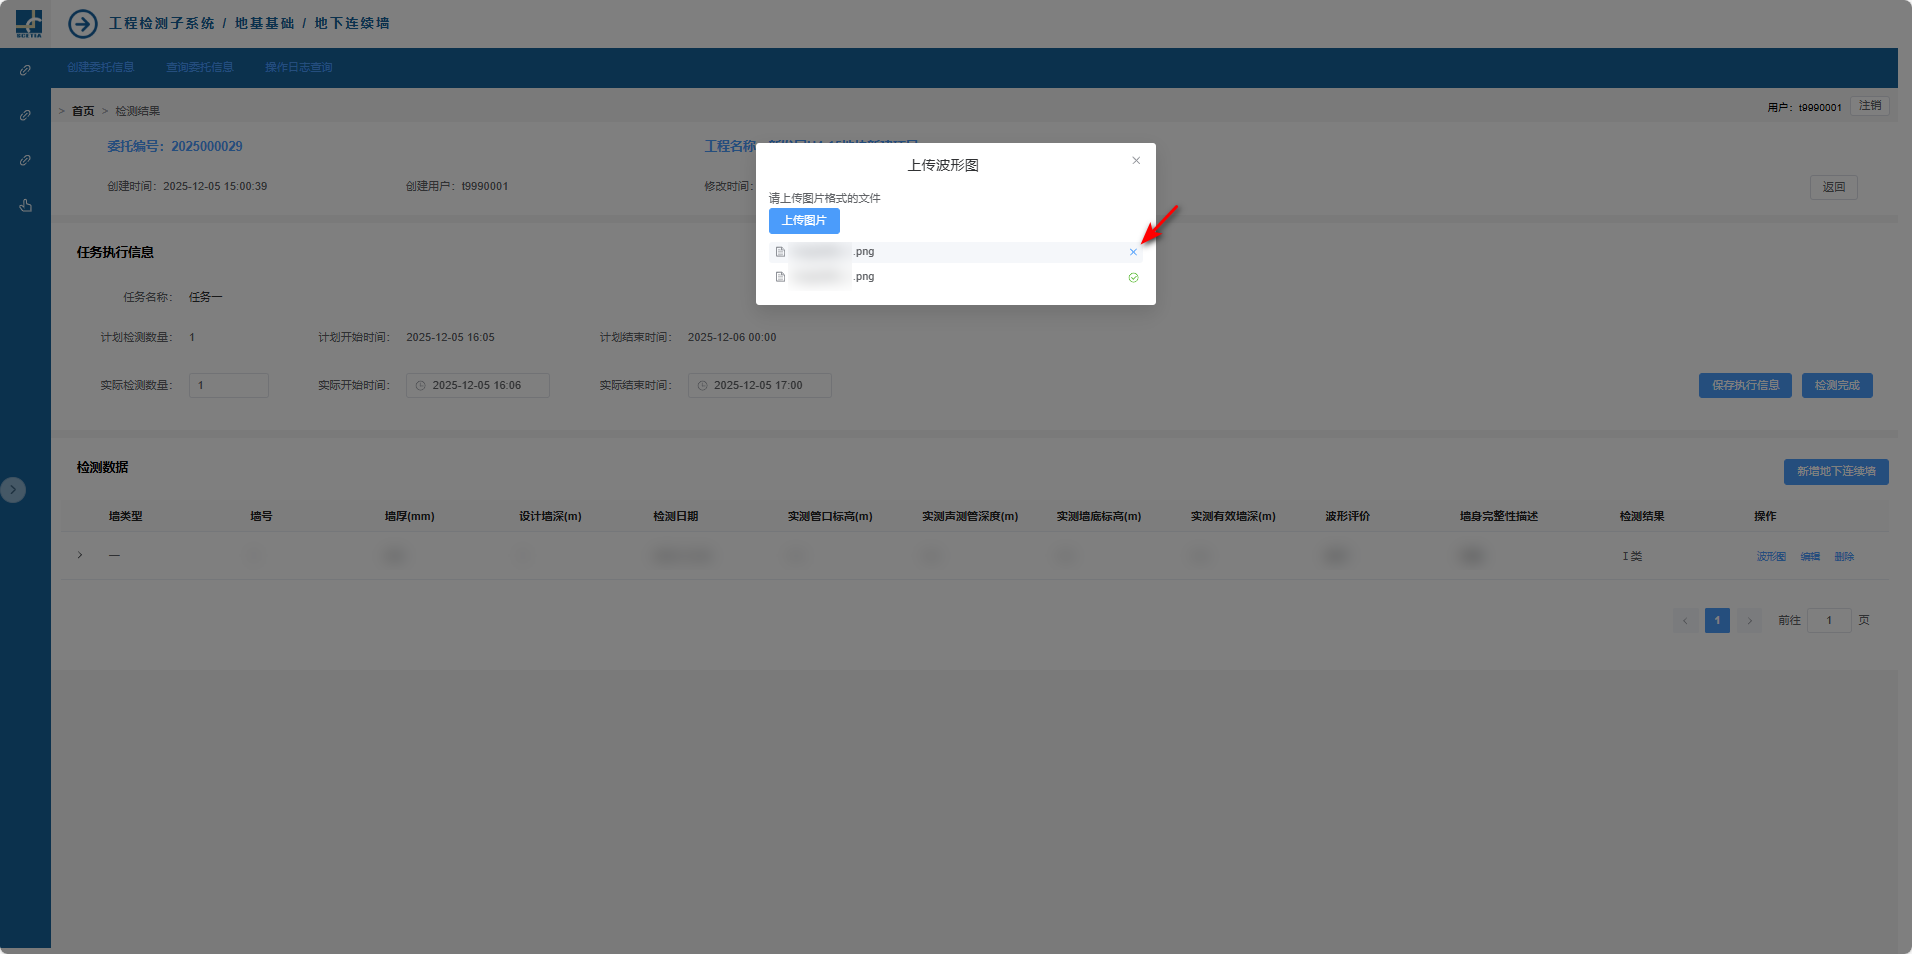The height and width of the screenshot is (954, 1912).
Task: Close the 上传波形图 dialog
Action: click(1136, 160)
